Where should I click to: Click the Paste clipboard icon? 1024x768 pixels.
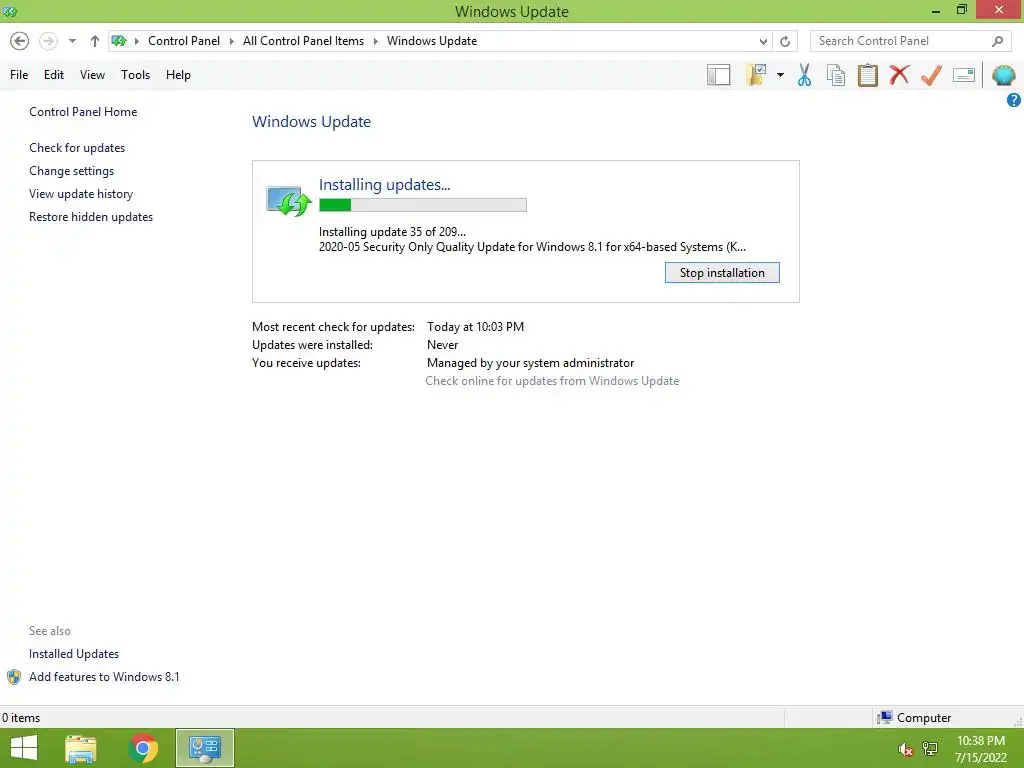click(868, 75)
